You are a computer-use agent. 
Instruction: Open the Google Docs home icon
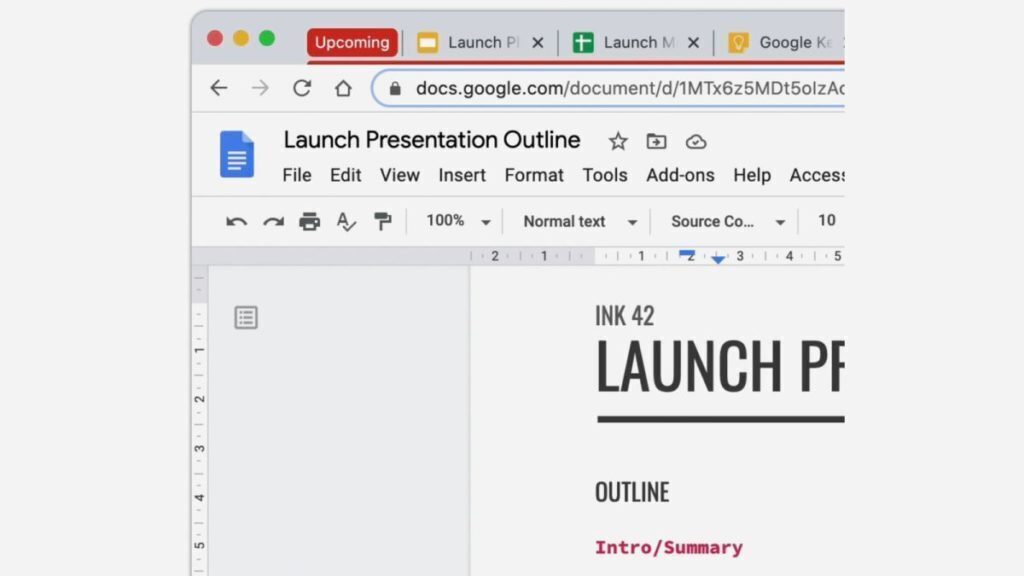pyautogui.click(x=237, y=155)
